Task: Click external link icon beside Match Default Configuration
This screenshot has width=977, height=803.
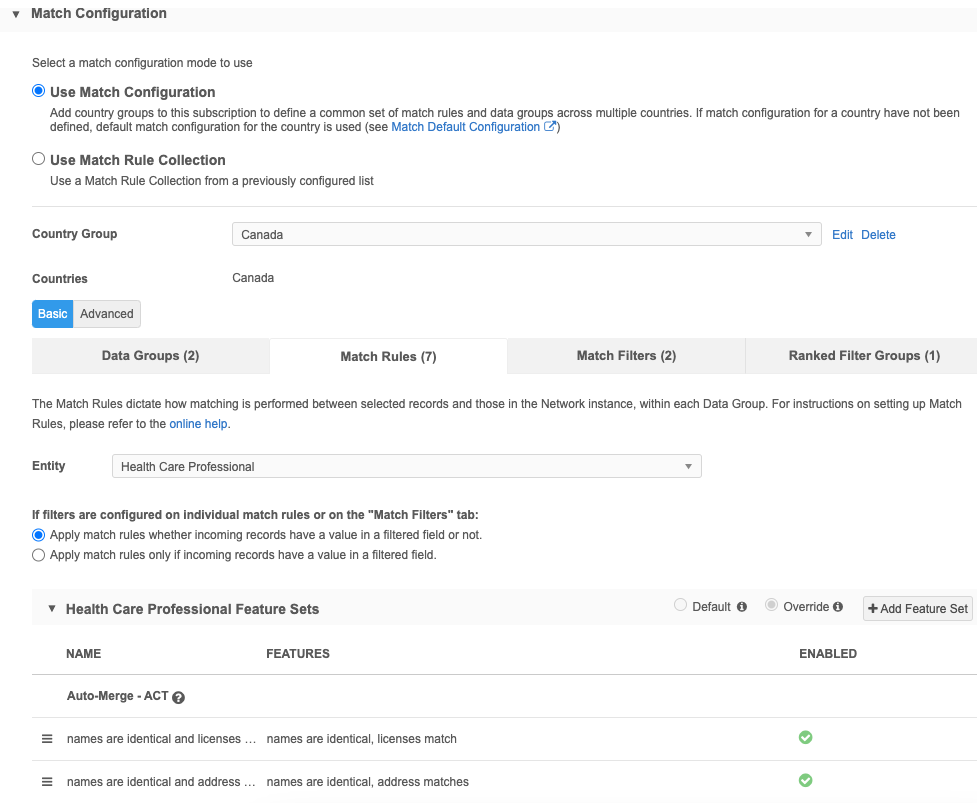Action: pos(549,127)
